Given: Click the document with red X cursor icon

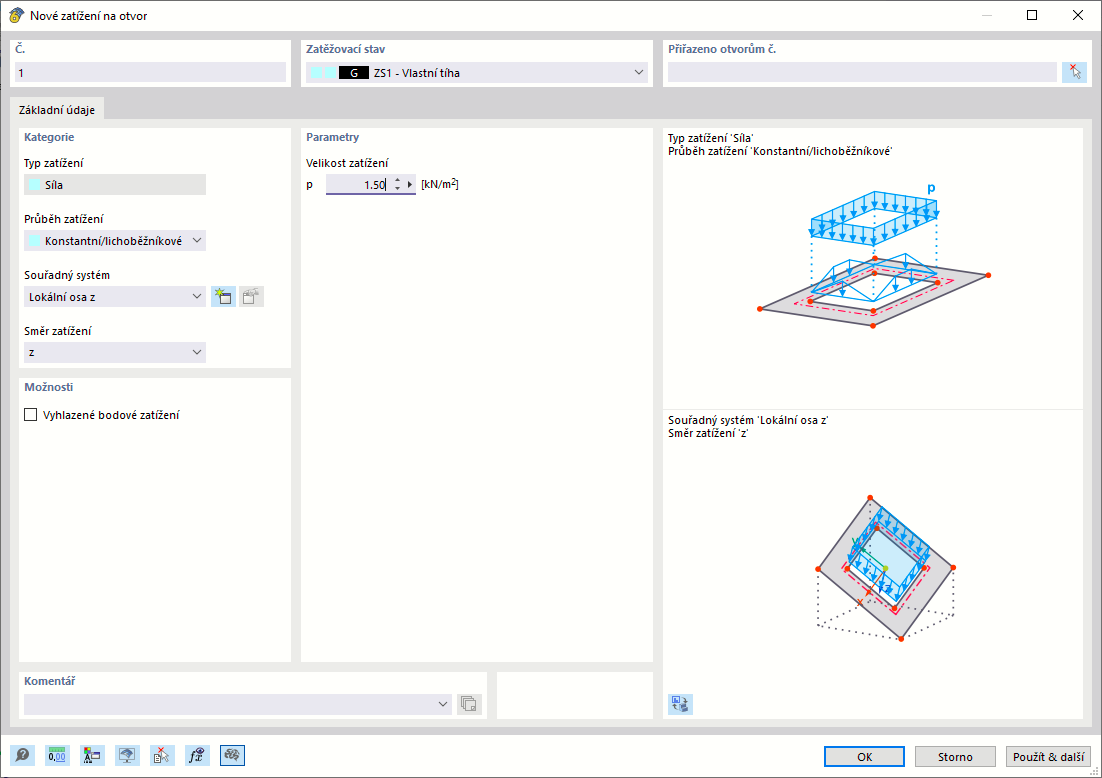Looking at the screenshot, I should coord(162,756).
